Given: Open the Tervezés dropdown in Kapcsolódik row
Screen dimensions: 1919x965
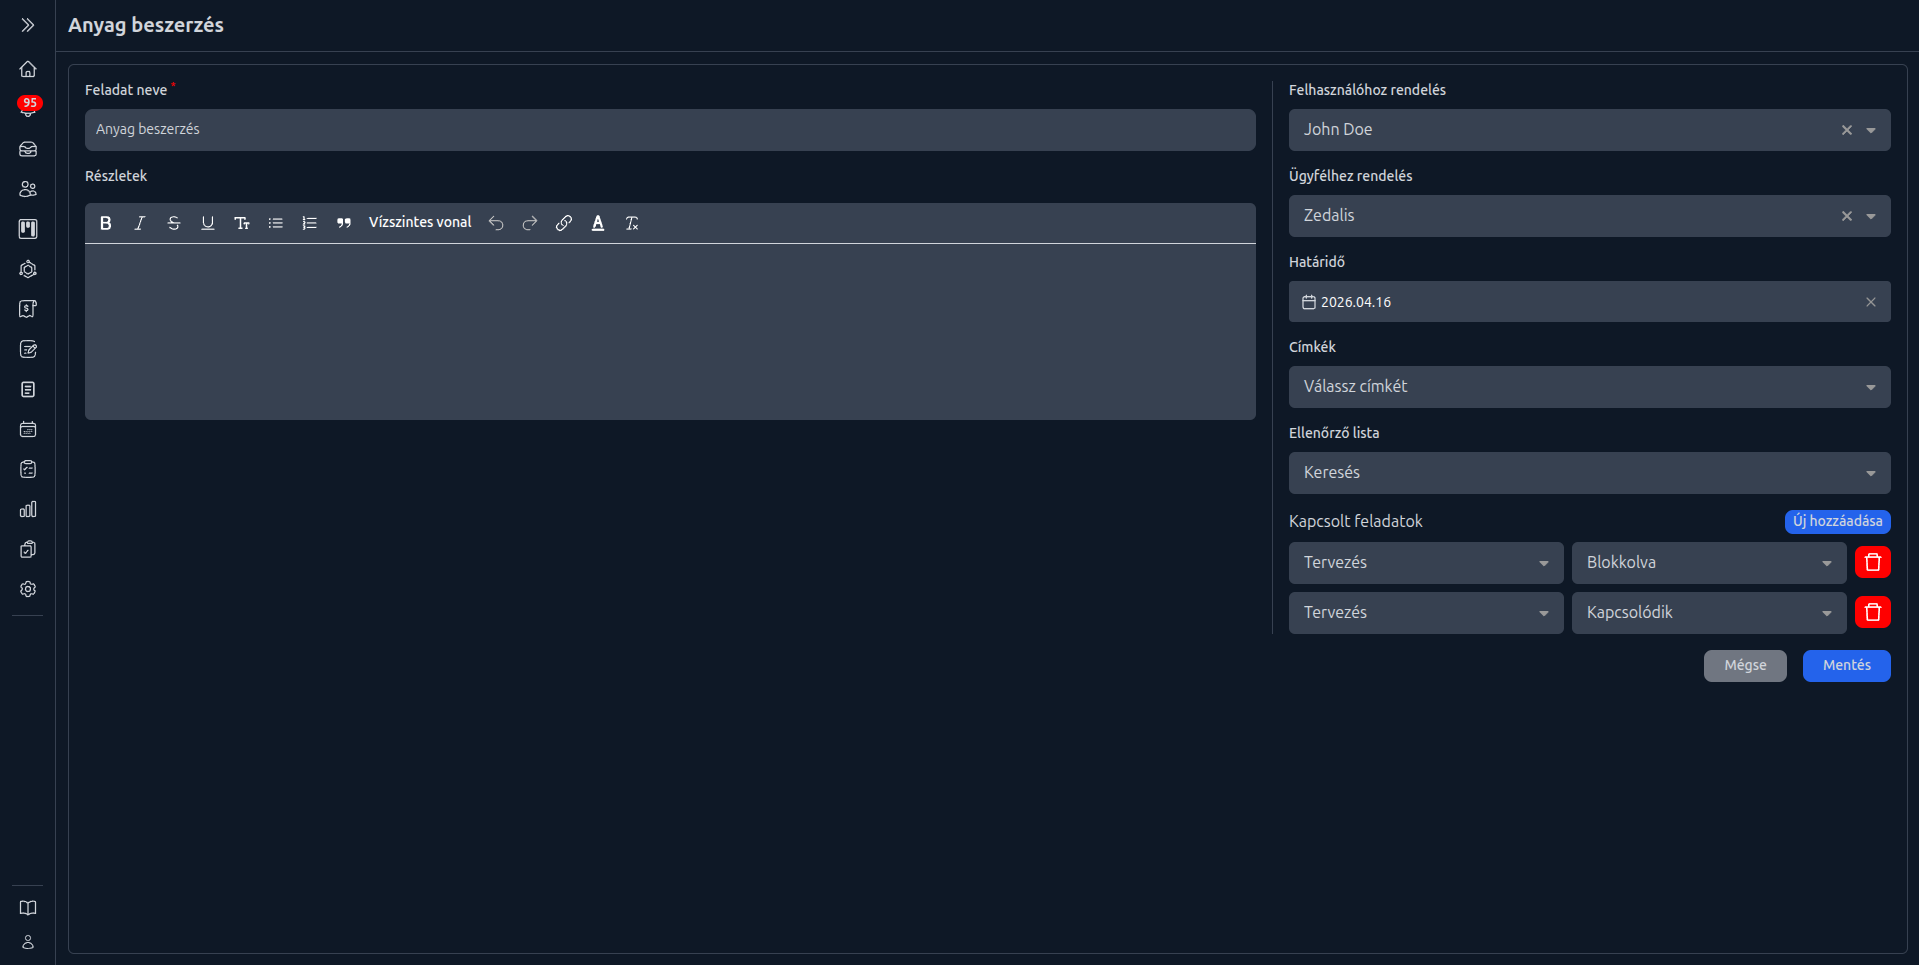Looking at the screenshot, I should (x=1426, y=613).
